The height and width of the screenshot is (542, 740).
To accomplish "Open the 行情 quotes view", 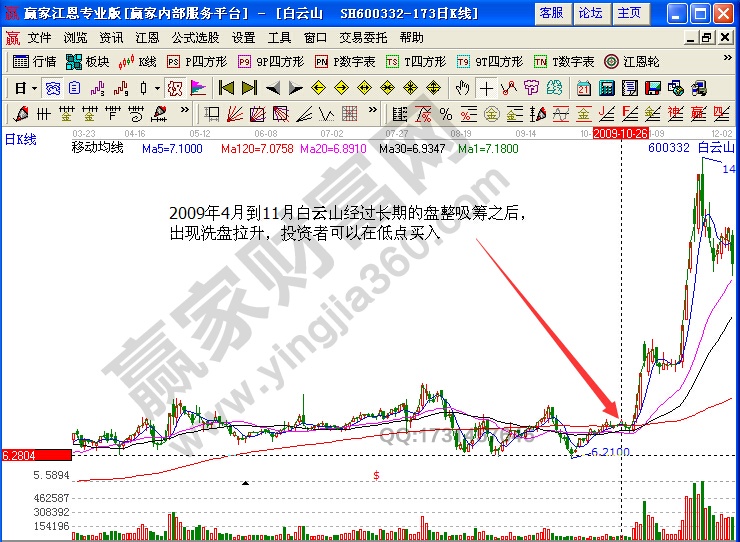I will pyautogui.click(x=35, y=61).
